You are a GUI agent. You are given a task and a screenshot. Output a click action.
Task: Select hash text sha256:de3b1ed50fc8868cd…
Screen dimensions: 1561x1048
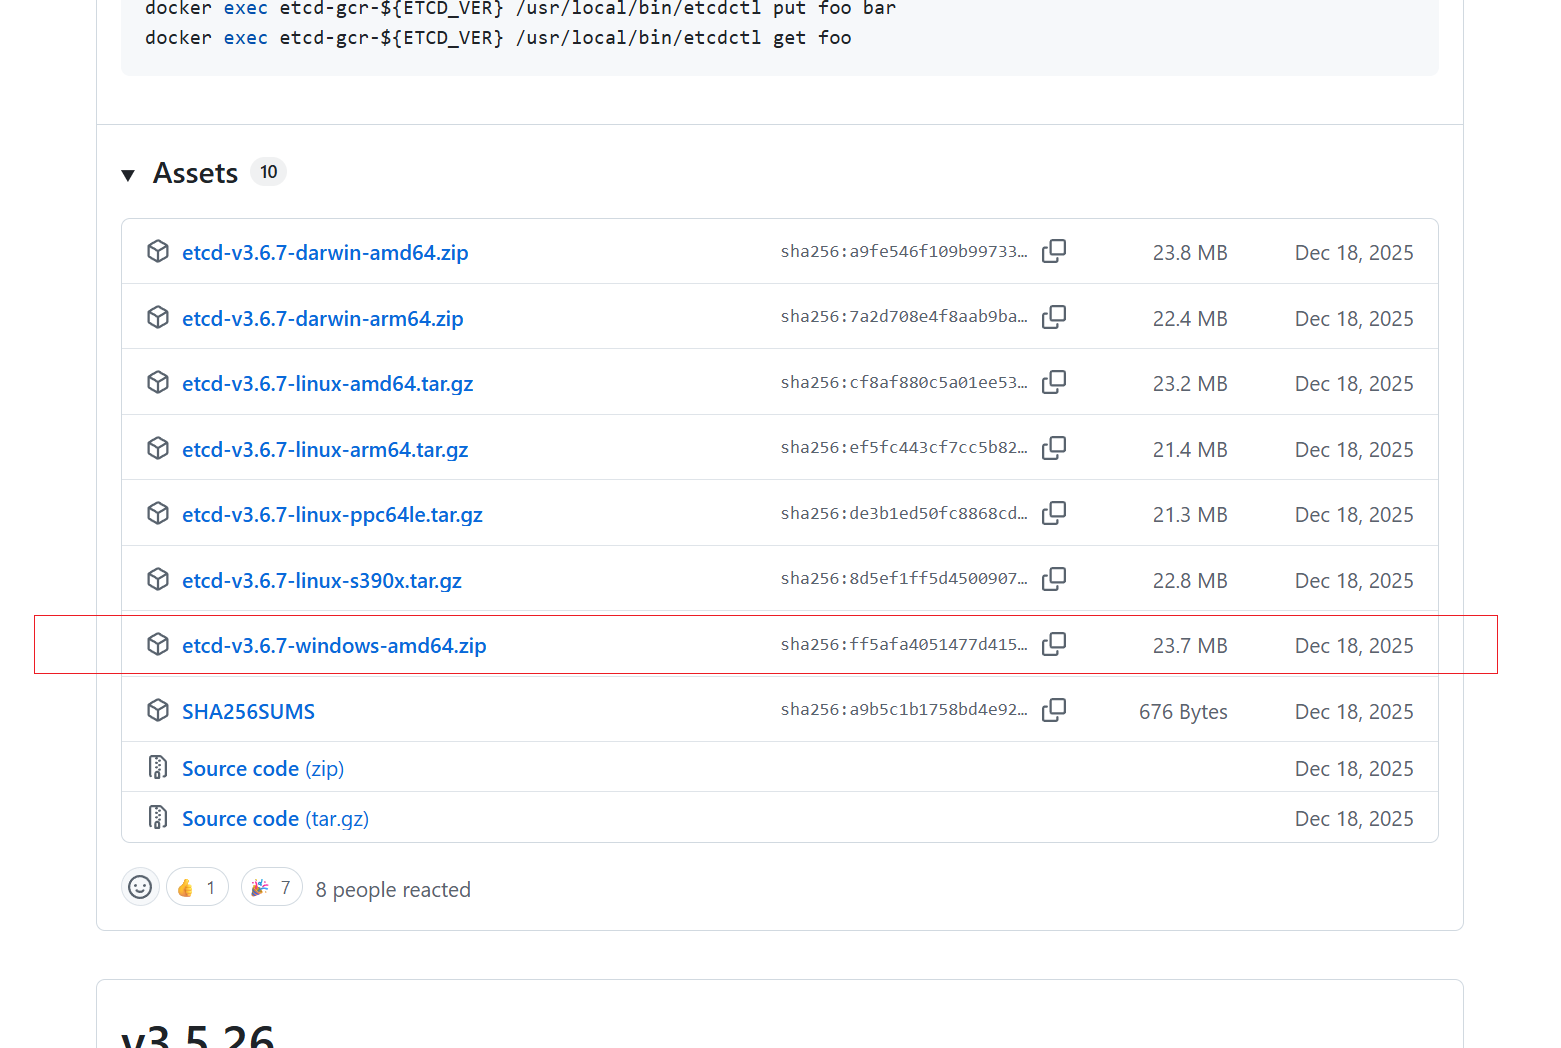(x=904, y=513)
